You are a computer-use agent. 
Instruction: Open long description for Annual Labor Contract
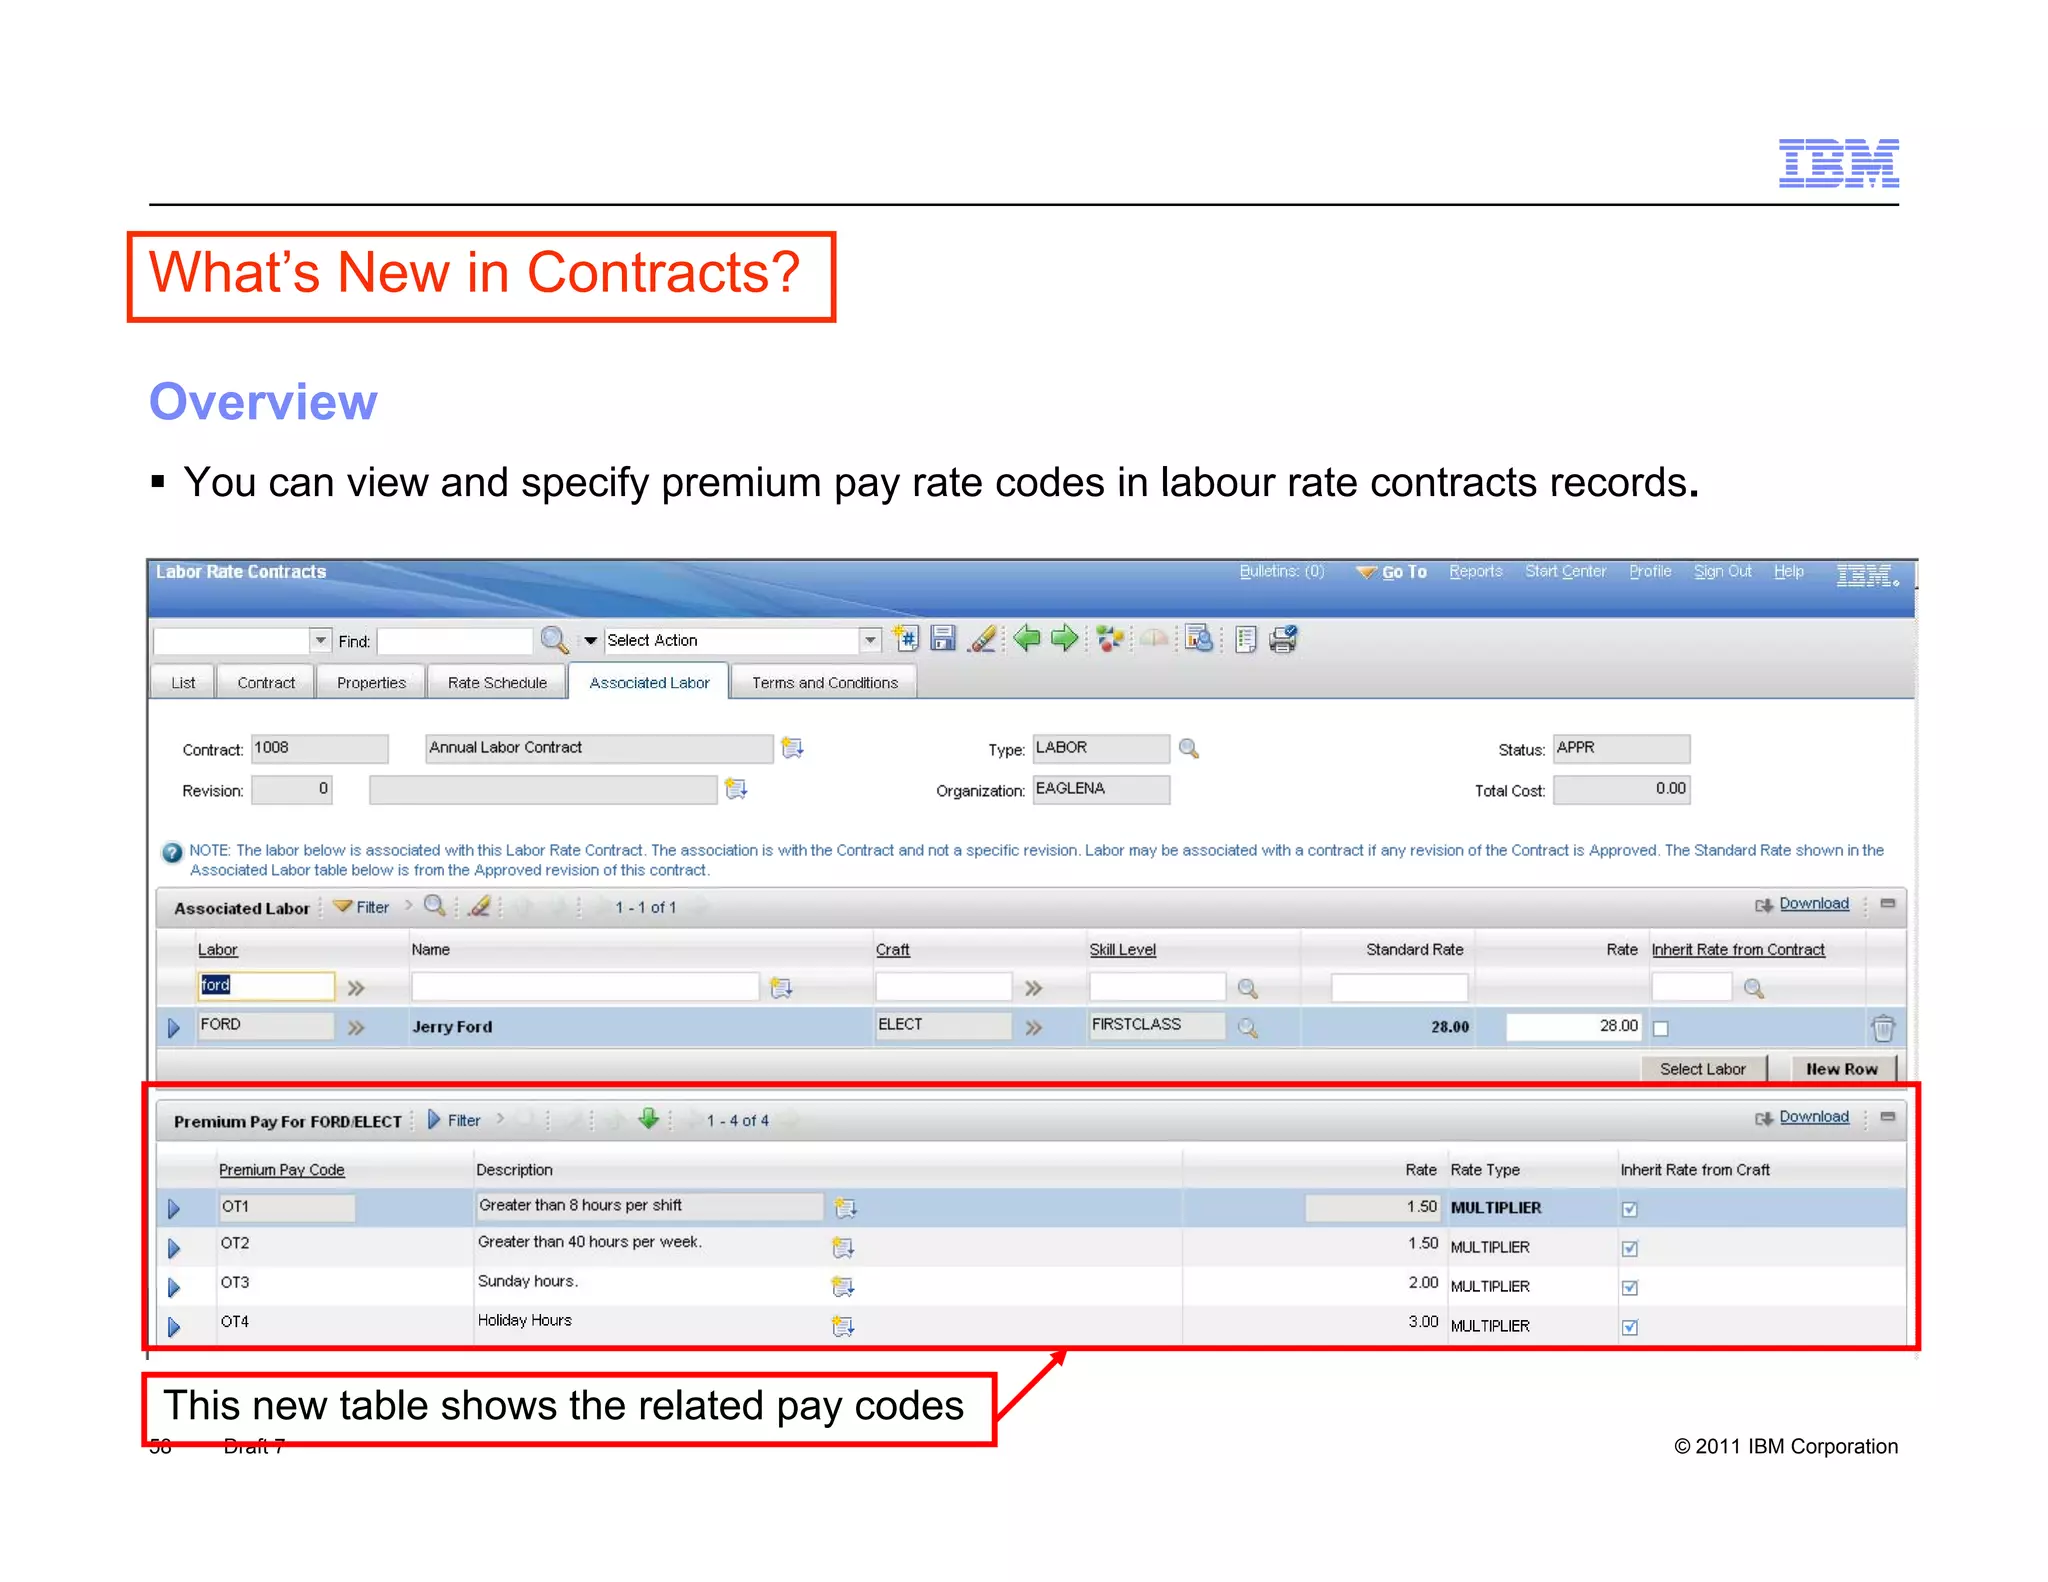[x=792, y=748]
